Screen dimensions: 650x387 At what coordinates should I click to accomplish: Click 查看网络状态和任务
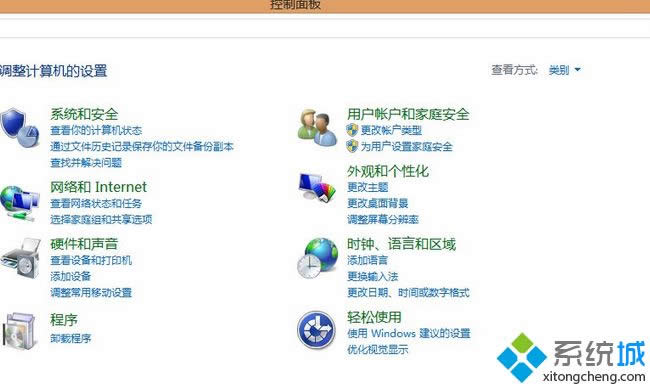point(96,203)
